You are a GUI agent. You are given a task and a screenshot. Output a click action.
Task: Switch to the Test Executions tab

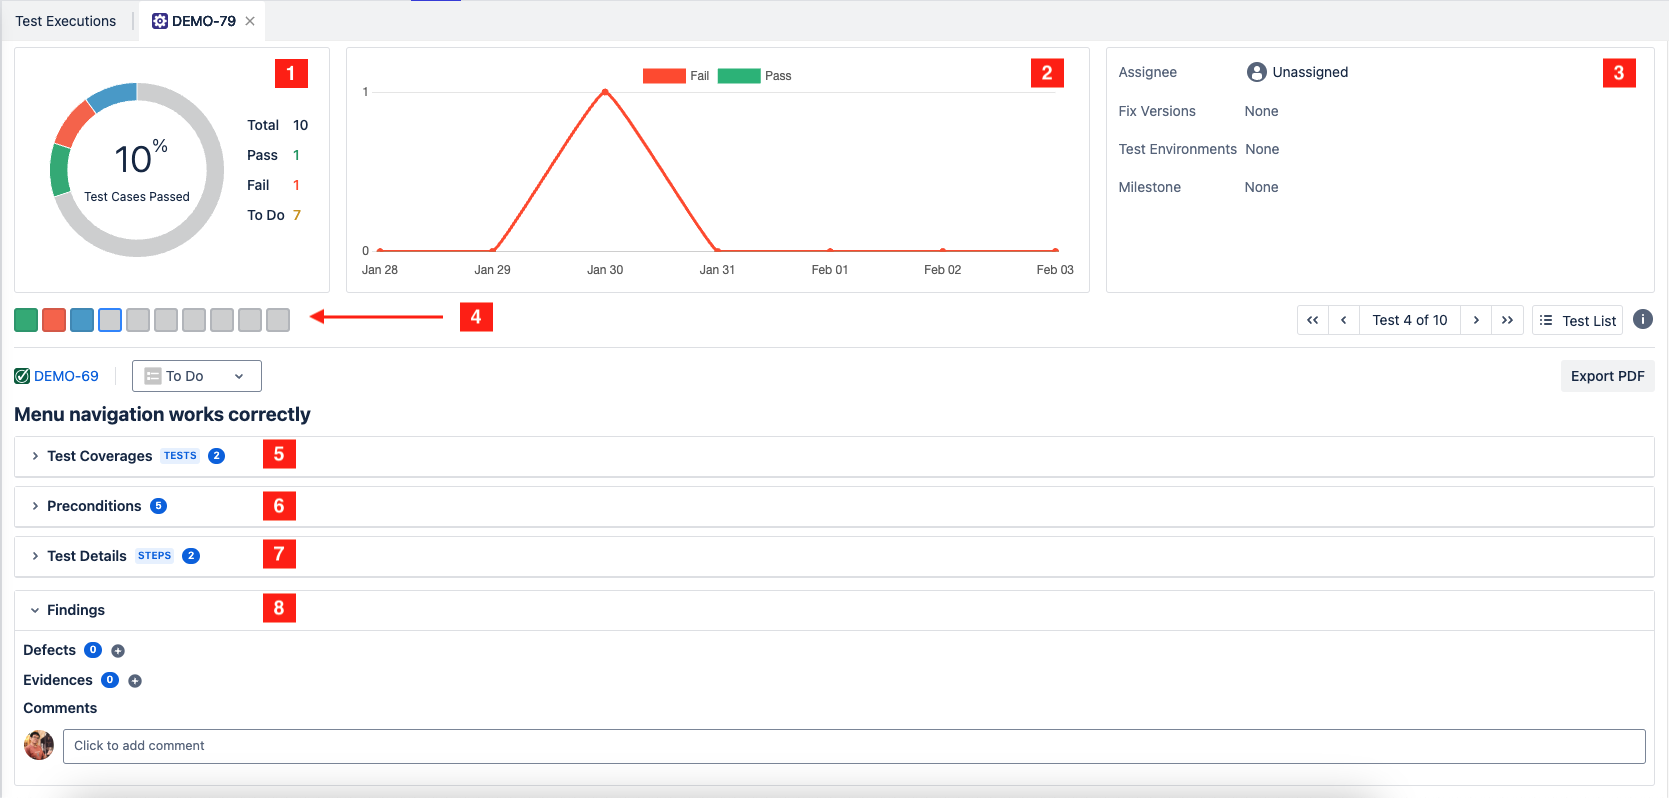click(66, 21)
